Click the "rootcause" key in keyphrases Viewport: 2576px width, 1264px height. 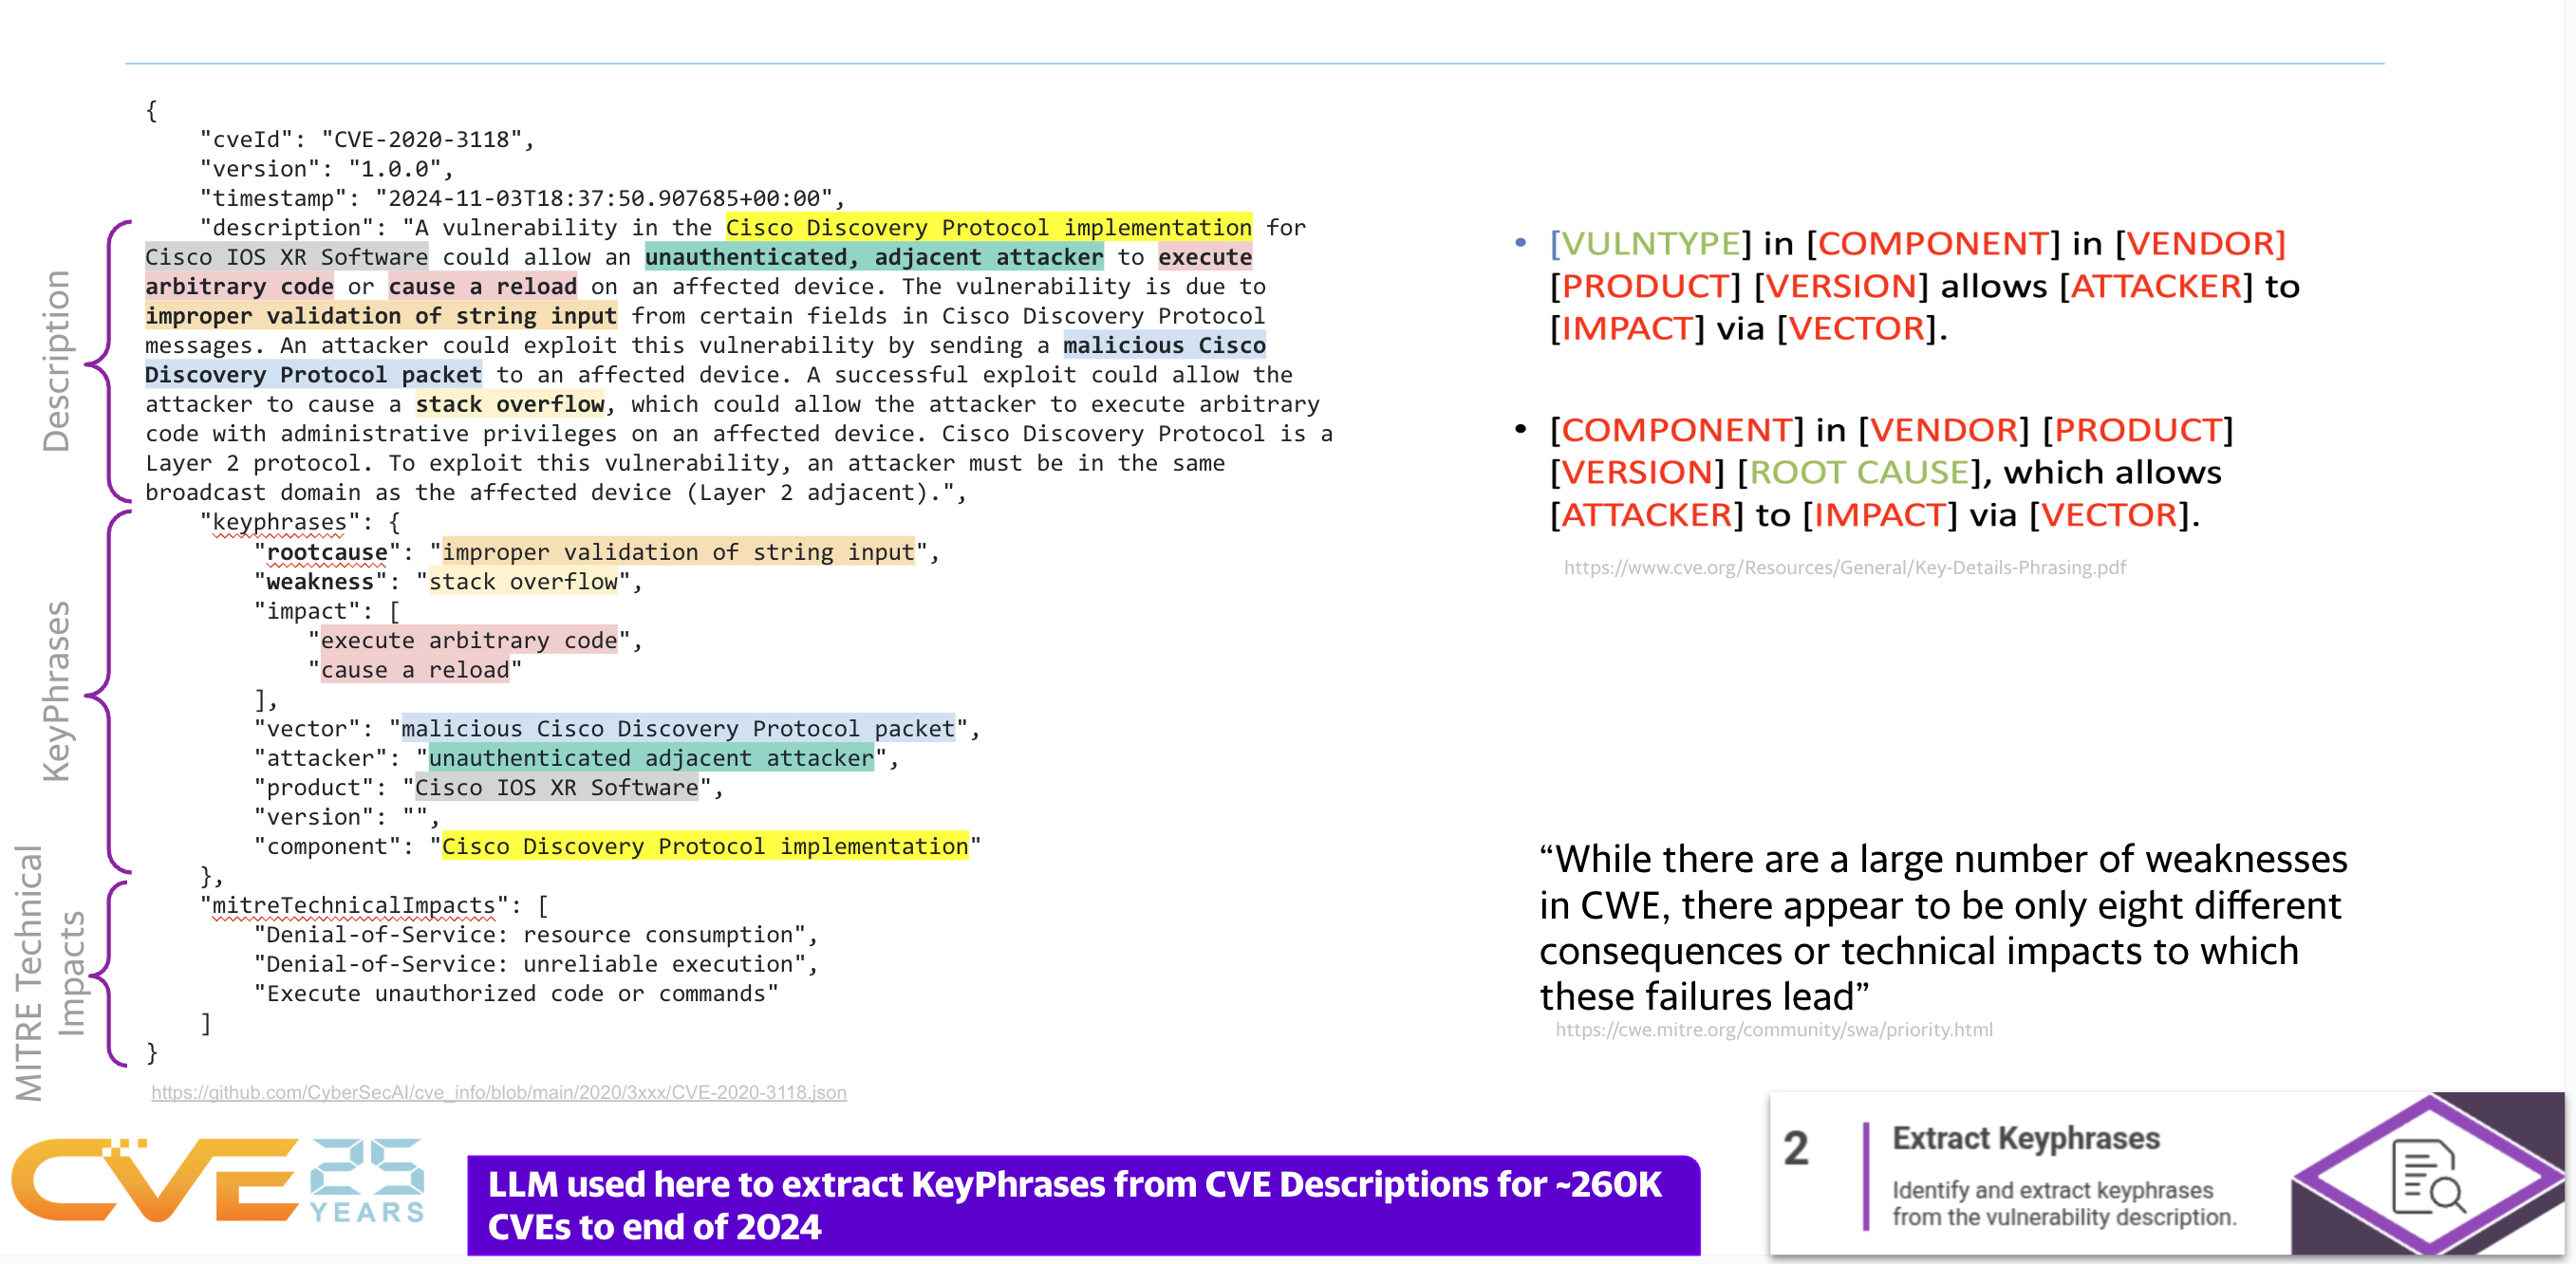(x=327, y=552)
